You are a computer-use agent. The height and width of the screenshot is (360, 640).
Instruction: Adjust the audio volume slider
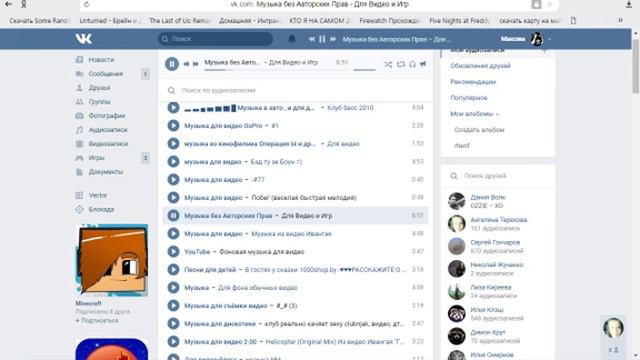364,70
